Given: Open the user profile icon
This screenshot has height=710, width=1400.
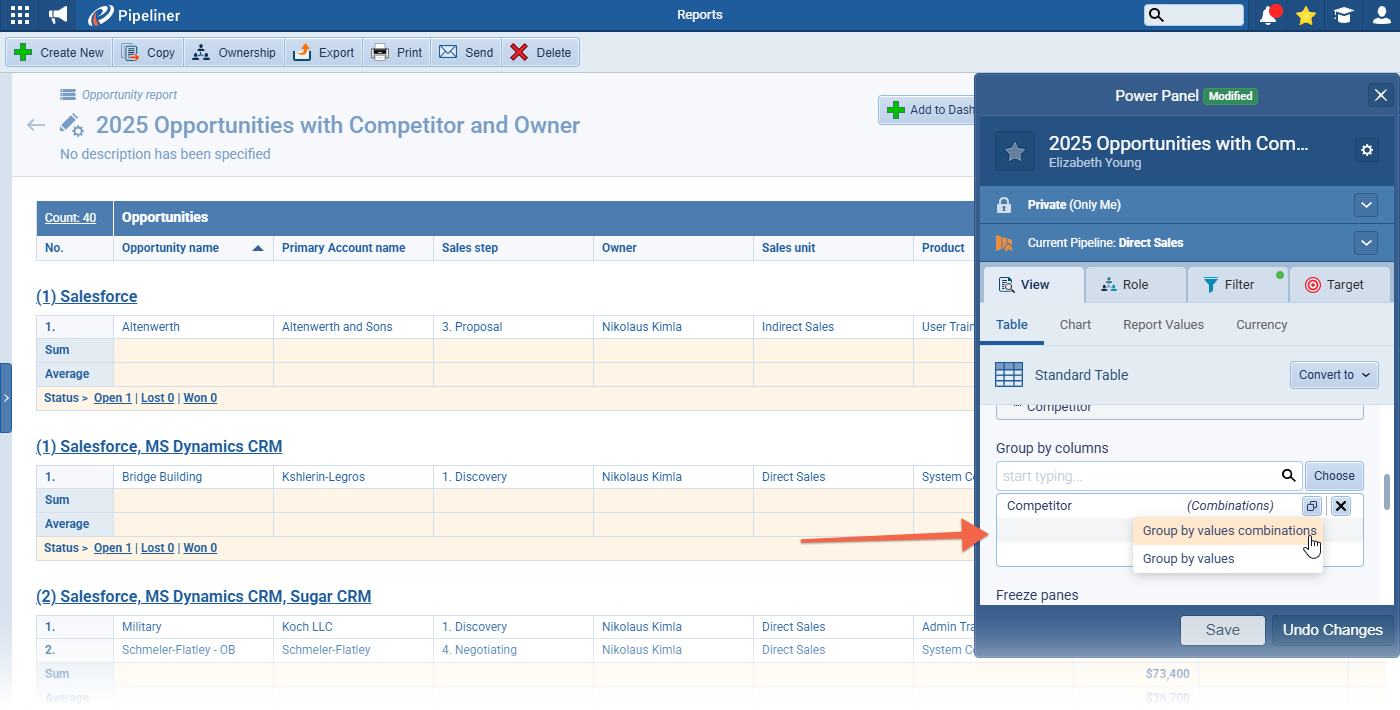Looking at the screenshot, I should tap(1381, 15).
